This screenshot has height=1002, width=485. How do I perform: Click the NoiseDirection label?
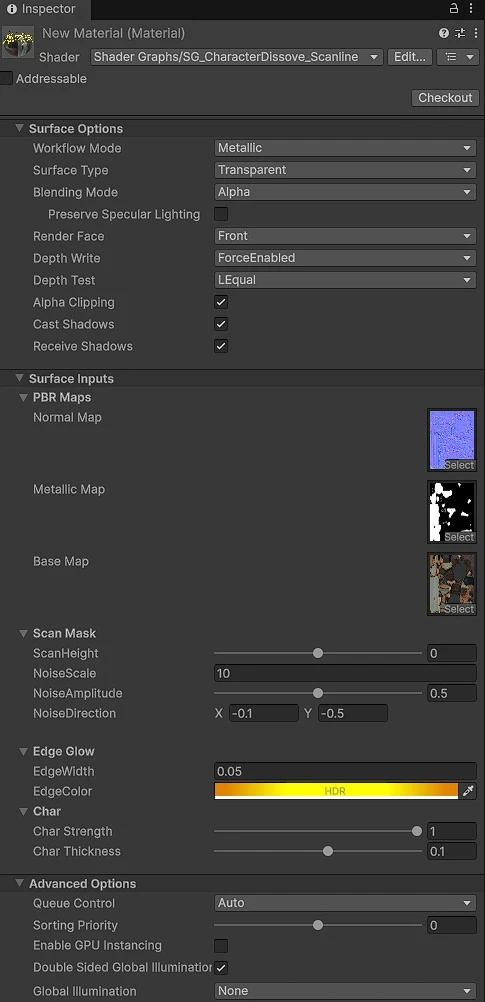(75, 713)
